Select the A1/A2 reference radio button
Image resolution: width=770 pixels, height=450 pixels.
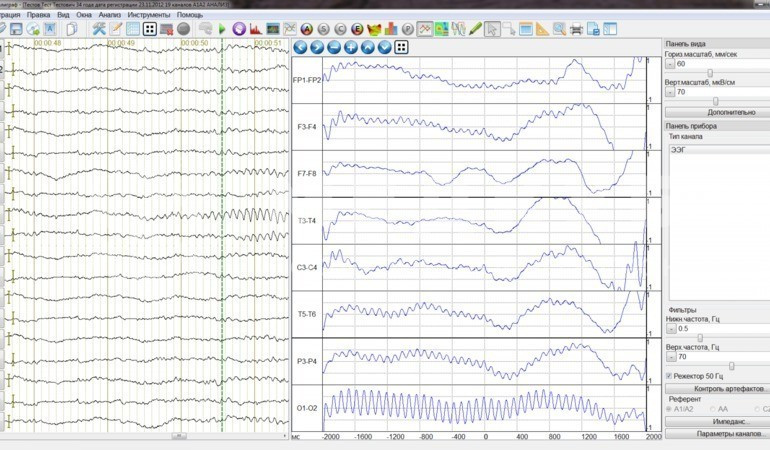(x=669, y=409)
